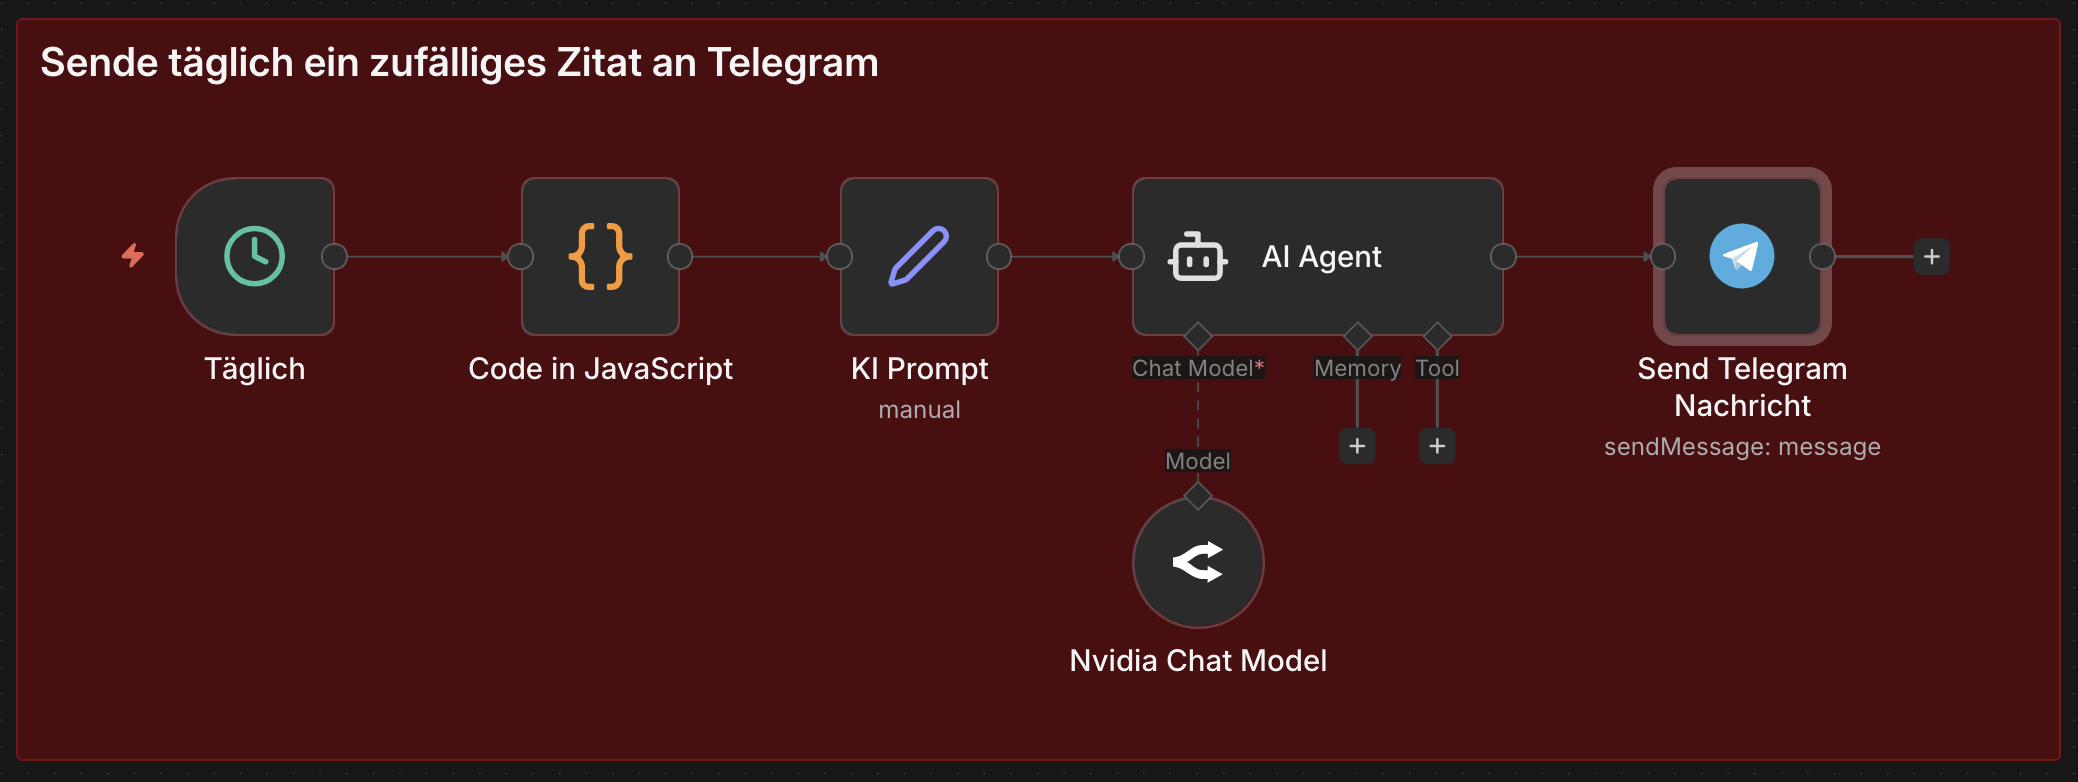The height and width of the screenshot is (782, 2078).
Task: Click the Model connector diamond above Nvidia node
Action: coord(1198,496)
